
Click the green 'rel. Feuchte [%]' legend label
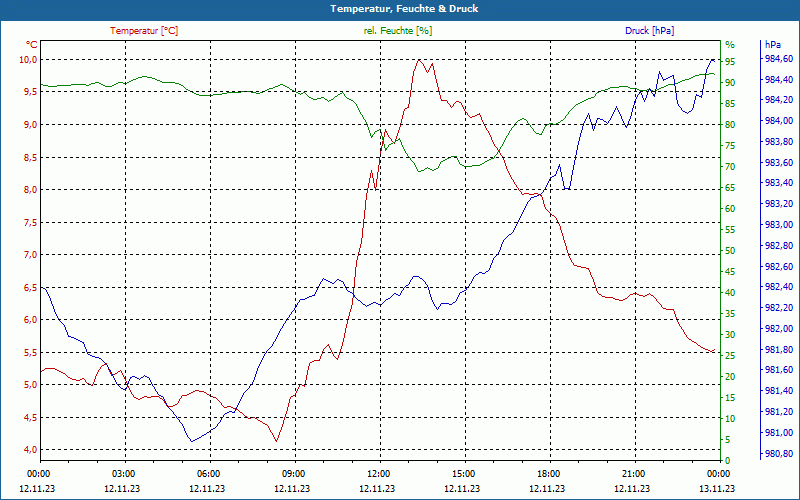click(398, 31)
